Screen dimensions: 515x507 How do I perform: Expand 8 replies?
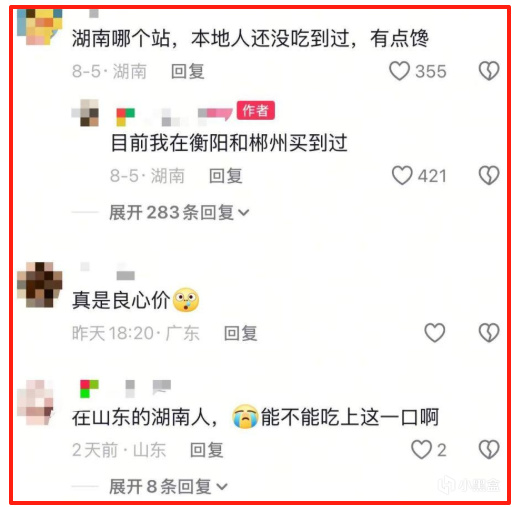(x=168, y=486)
